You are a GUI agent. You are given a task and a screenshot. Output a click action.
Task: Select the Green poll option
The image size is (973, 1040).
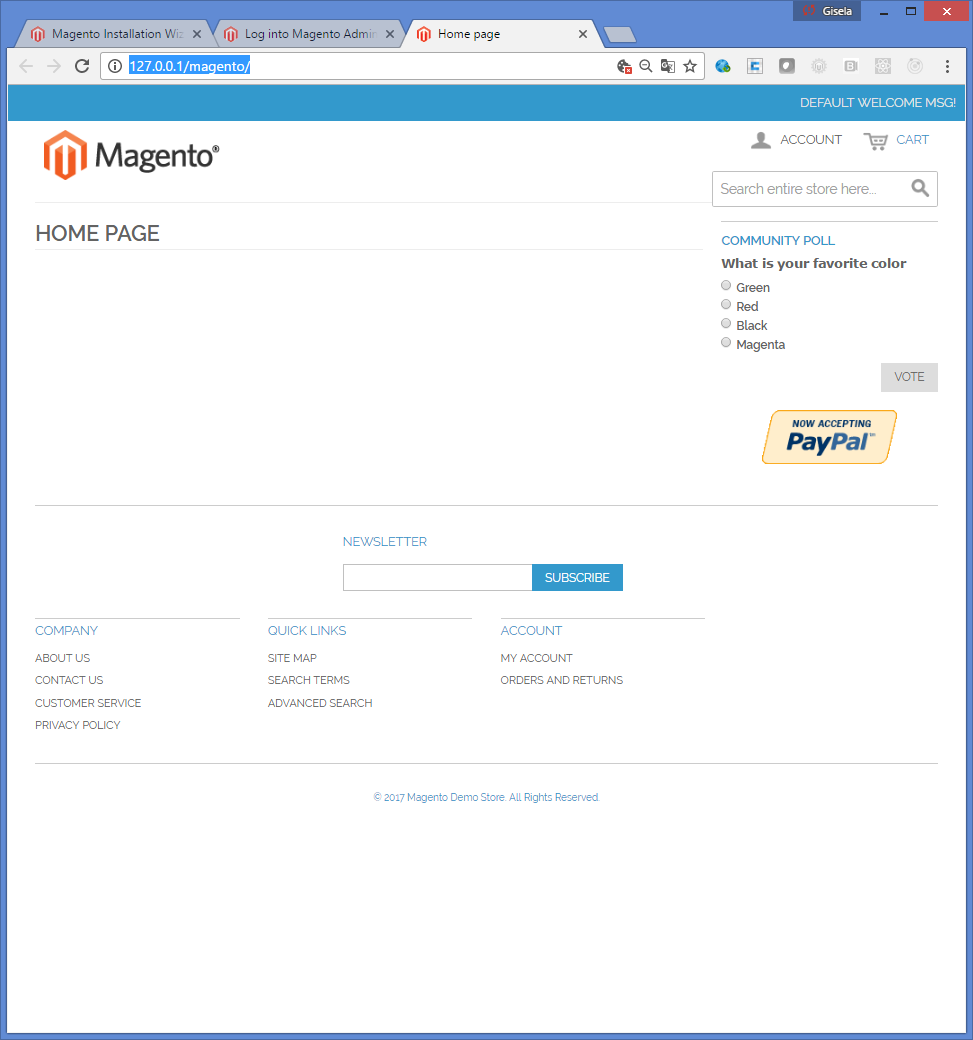pos(726,286)
